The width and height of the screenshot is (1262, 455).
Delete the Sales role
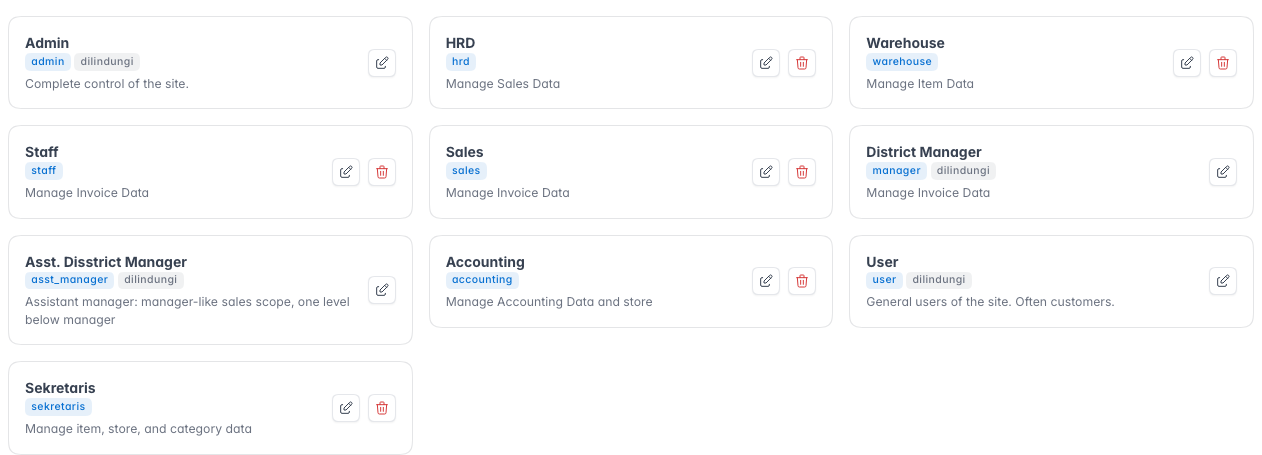tap(802, 172)
